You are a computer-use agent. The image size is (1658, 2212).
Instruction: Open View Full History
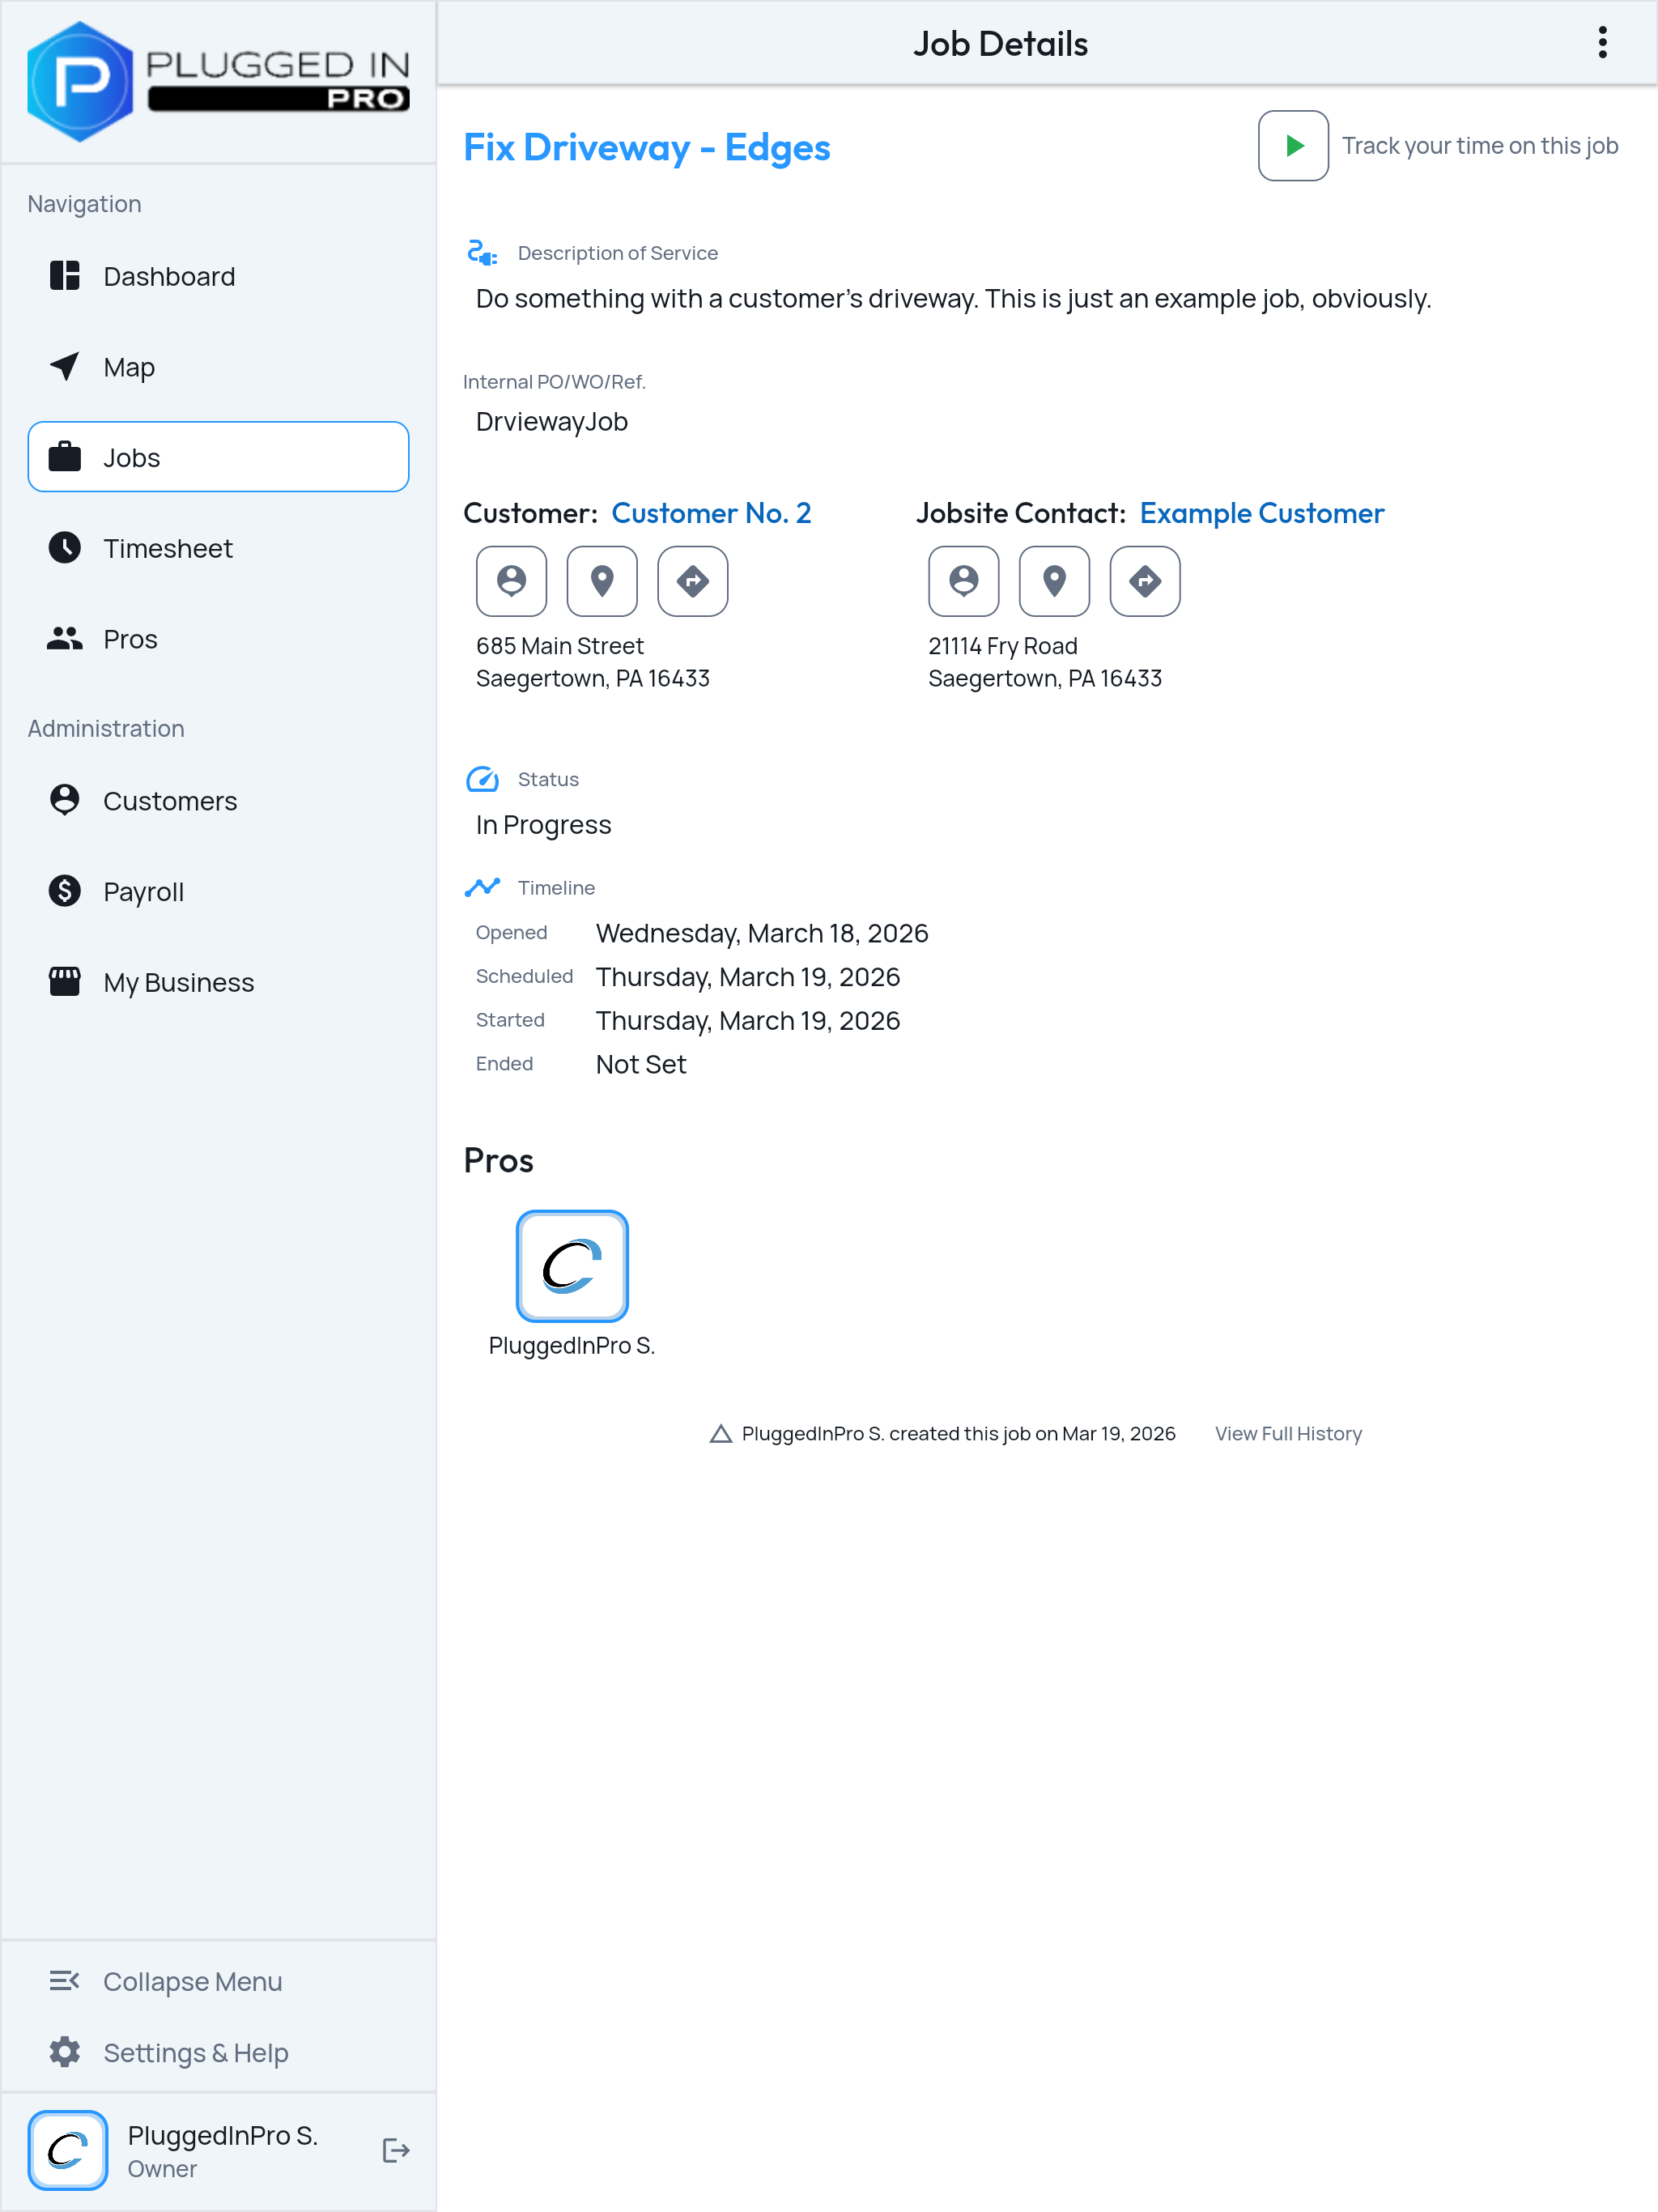coord(1288,1433)
